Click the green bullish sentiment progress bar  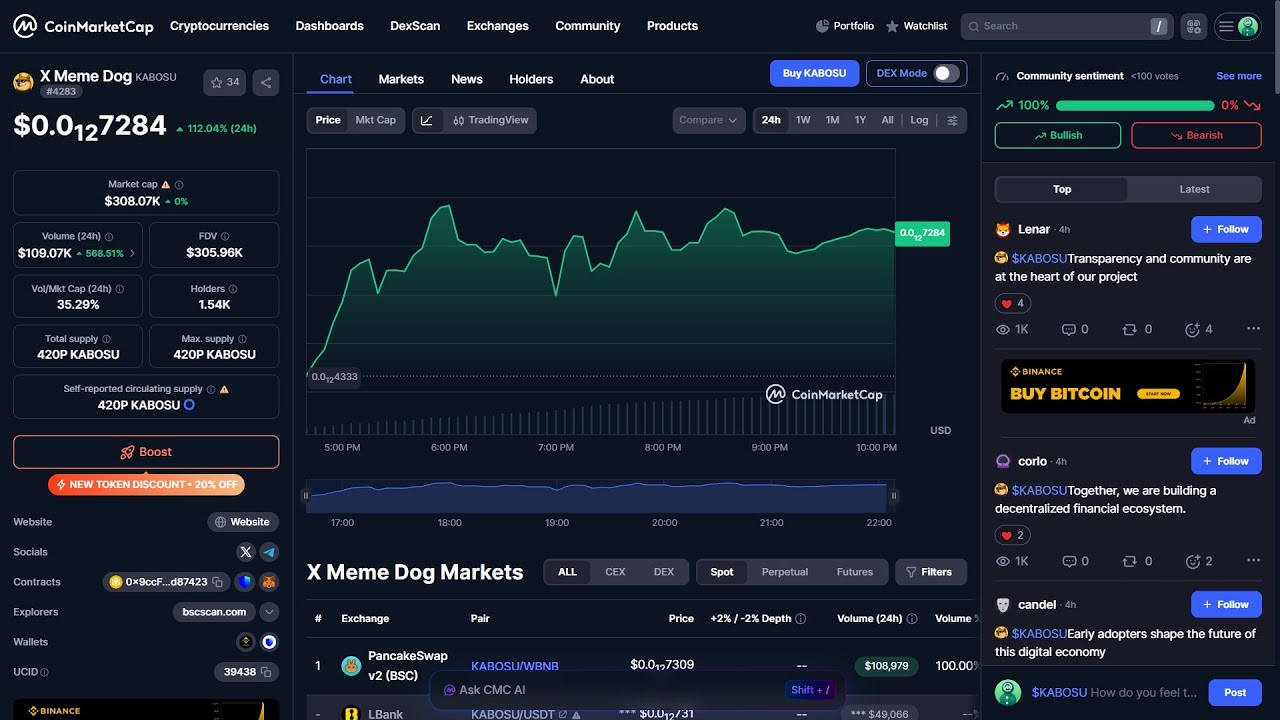coord(1135,105)
